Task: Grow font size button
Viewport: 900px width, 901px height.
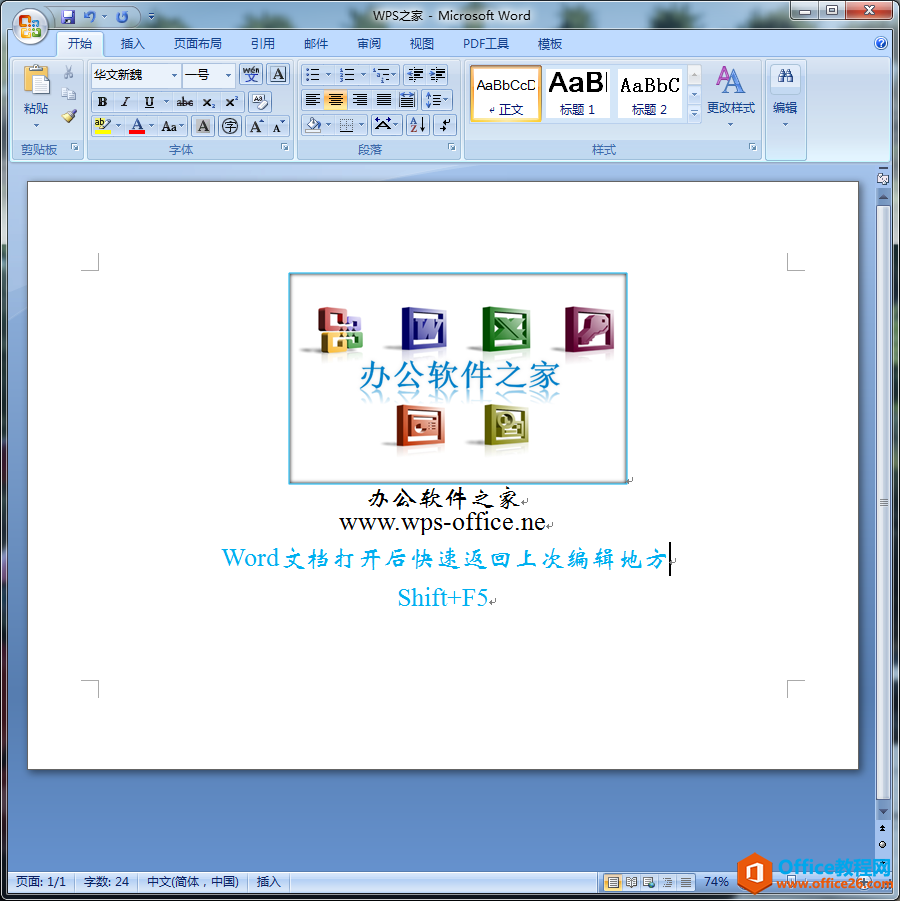Action: [256, 126]
